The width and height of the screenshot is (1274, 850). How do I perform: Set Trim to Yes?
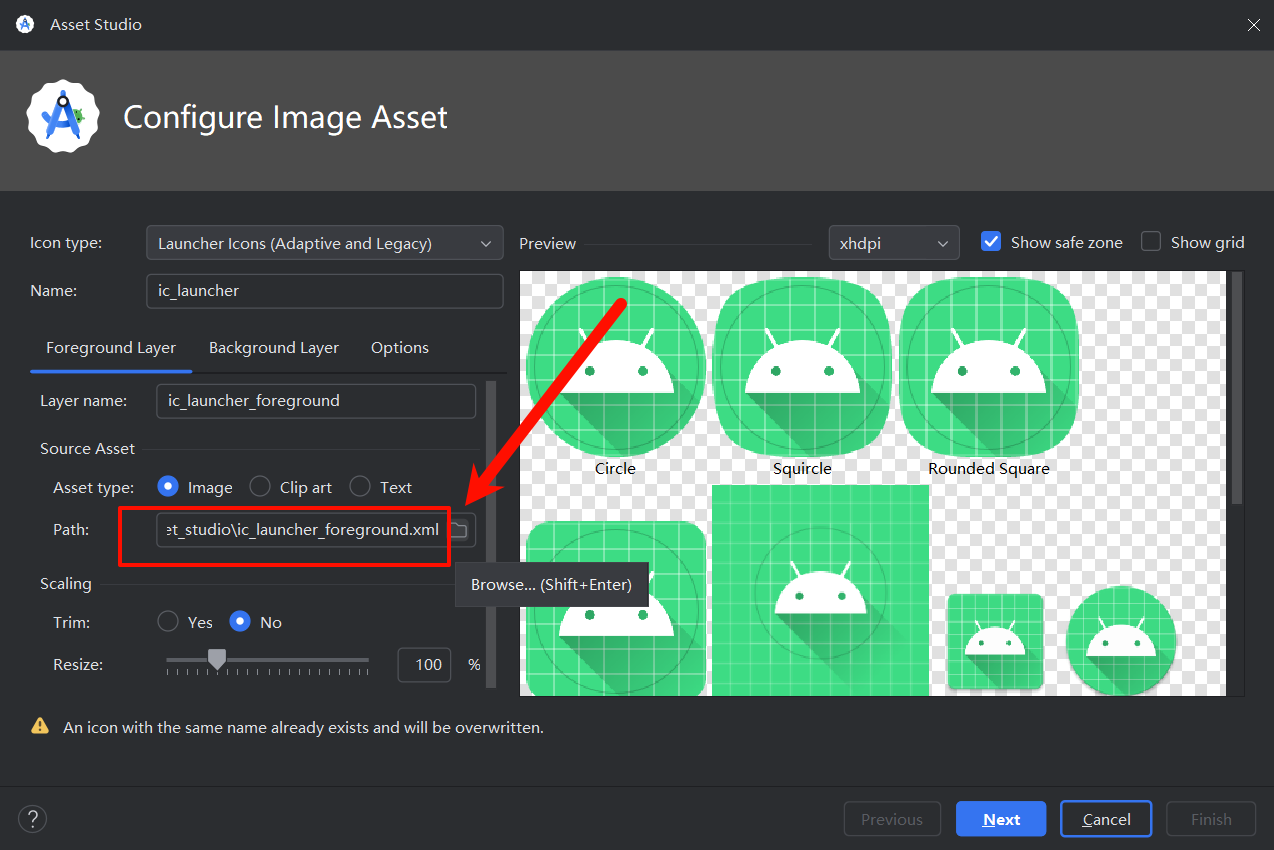pos(168,622)
